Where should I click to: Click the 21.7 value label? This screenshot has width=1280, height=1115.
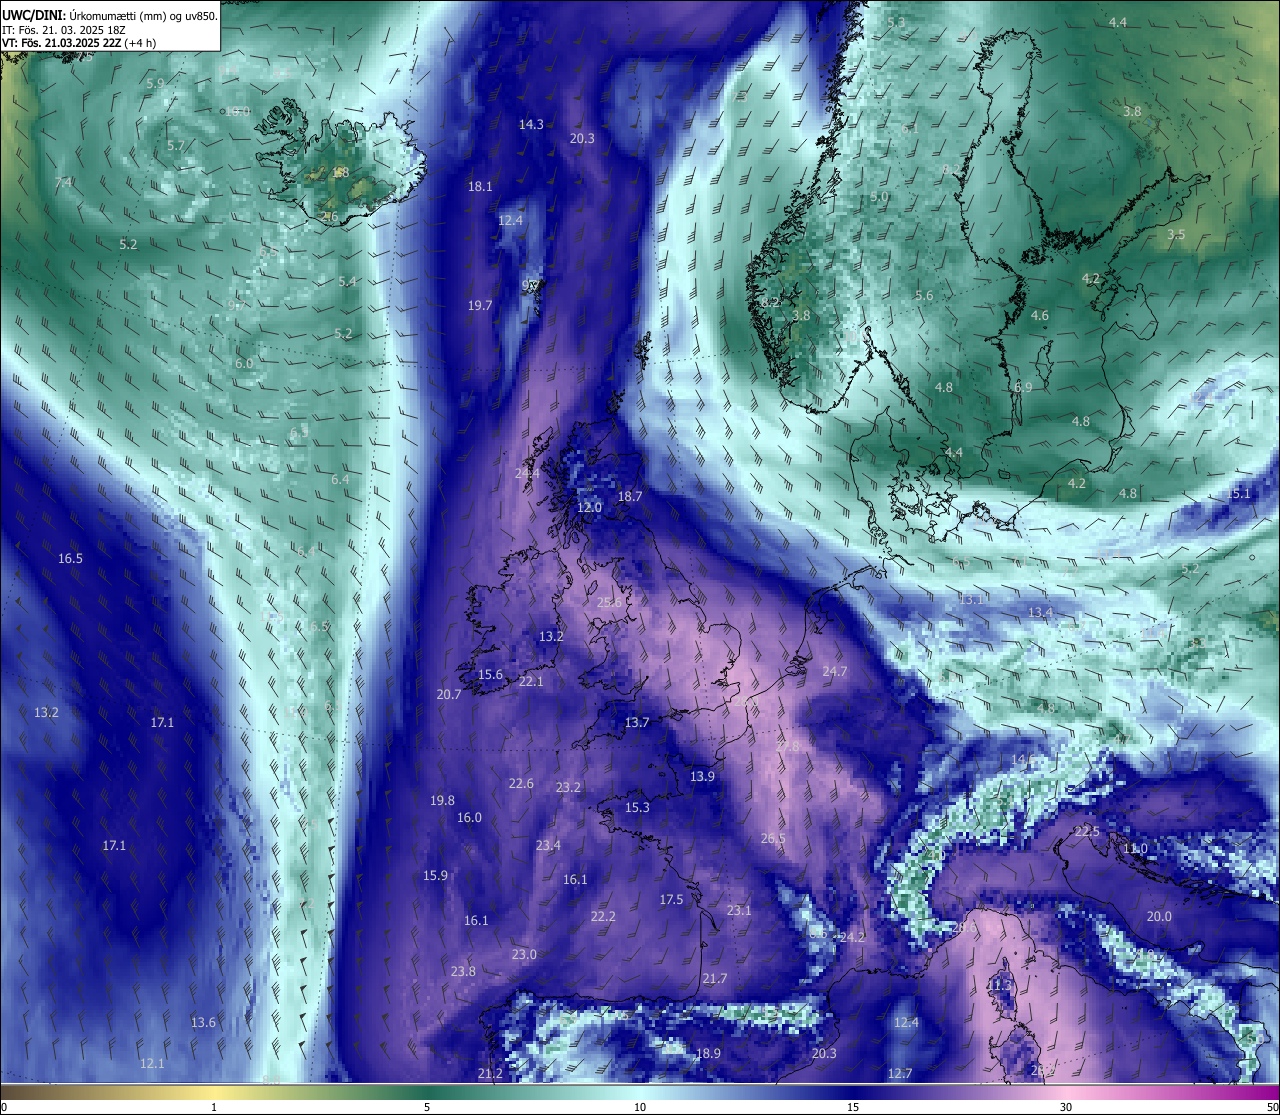pyautogui.click(x=715, y=979)
